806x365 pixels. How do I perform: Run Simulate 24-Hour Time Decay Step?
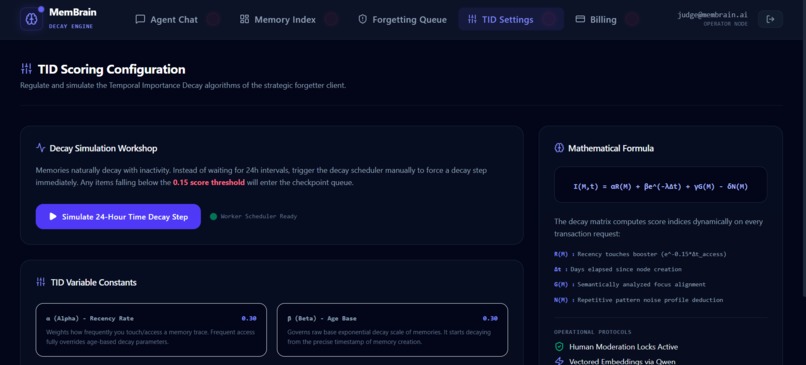point(118,216)
